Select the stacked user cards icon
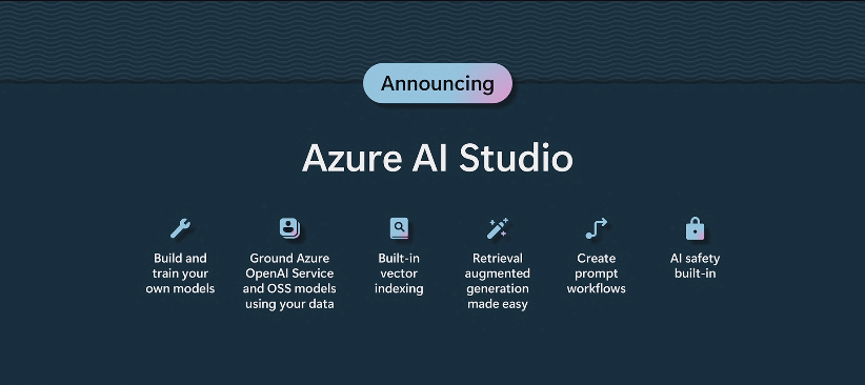Viewport: 866px width, 385px height. 289,228
